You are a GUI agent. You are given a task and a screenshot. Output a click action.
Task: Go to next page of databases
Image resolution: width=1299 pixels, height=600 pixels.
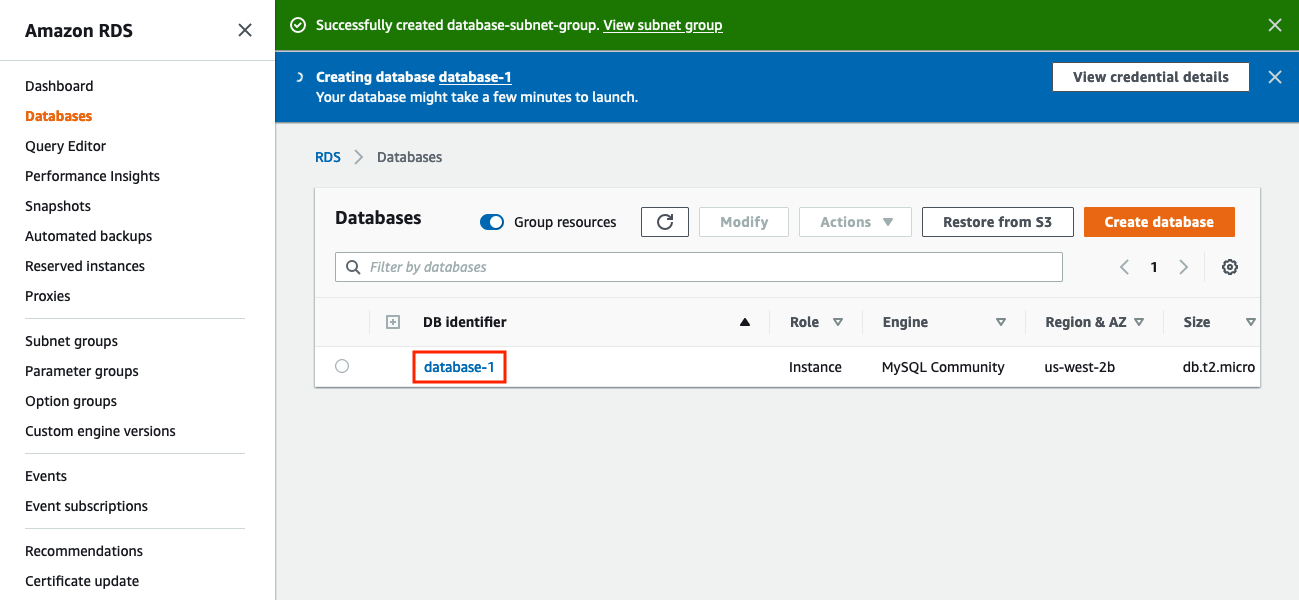click(x=1184, y=267)
